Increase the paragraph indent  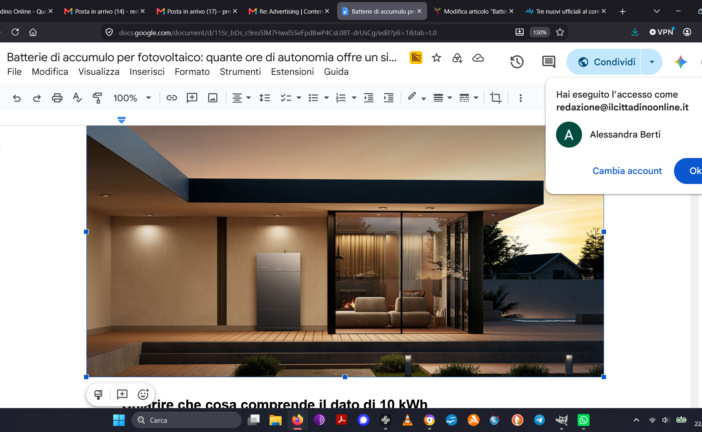point(389,98)
